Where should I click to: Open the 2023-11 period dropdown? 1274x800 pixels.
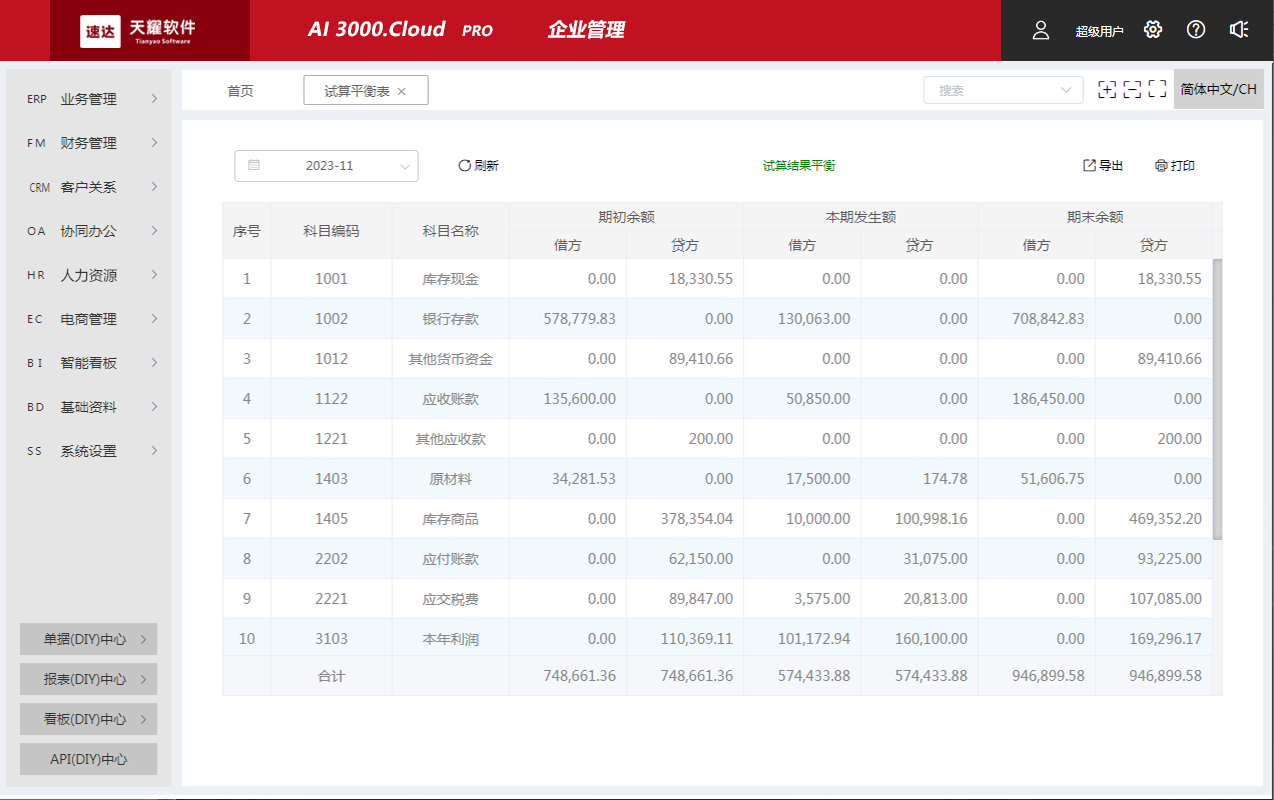[330, 165]
